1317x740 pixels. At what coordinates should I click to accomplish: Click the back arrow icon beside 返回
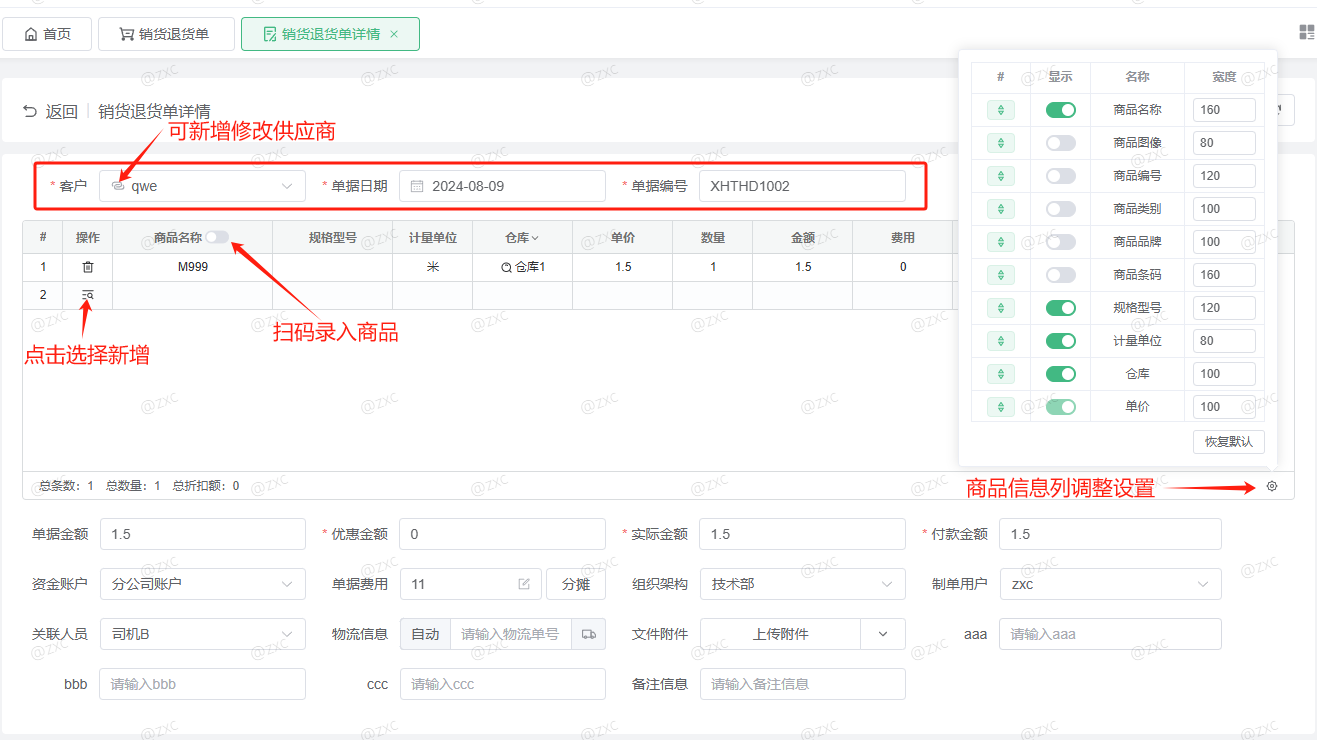click(30, 111)
